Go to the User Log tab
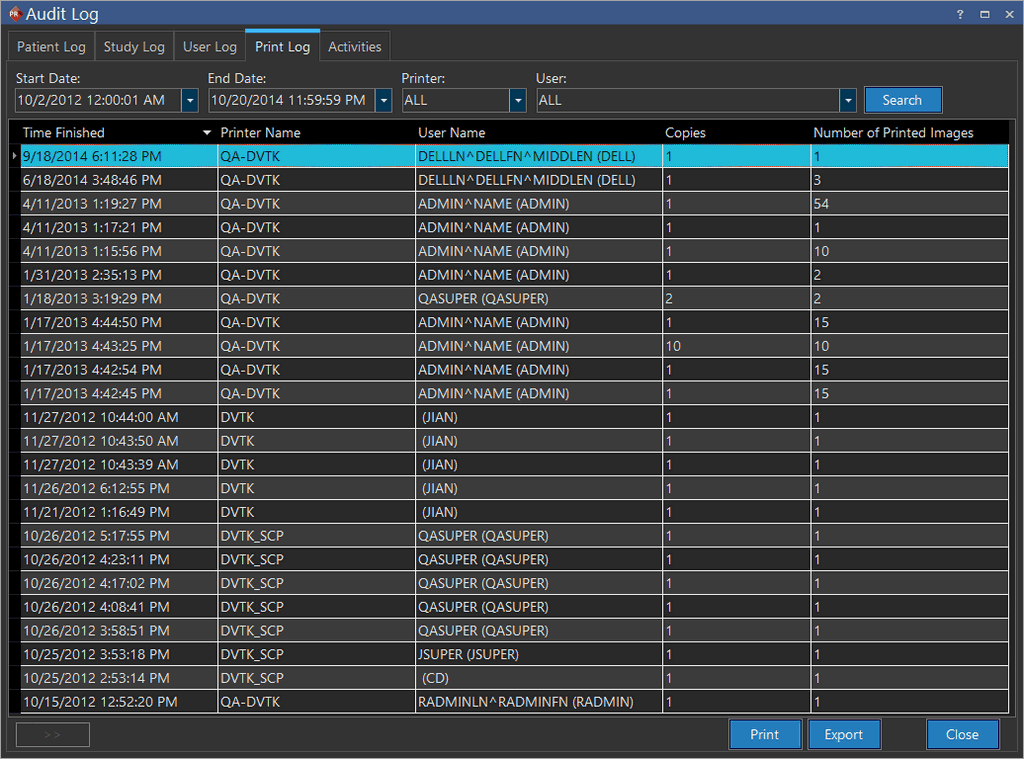Viewport: 1024px width, 759px height. pos(210,47)
